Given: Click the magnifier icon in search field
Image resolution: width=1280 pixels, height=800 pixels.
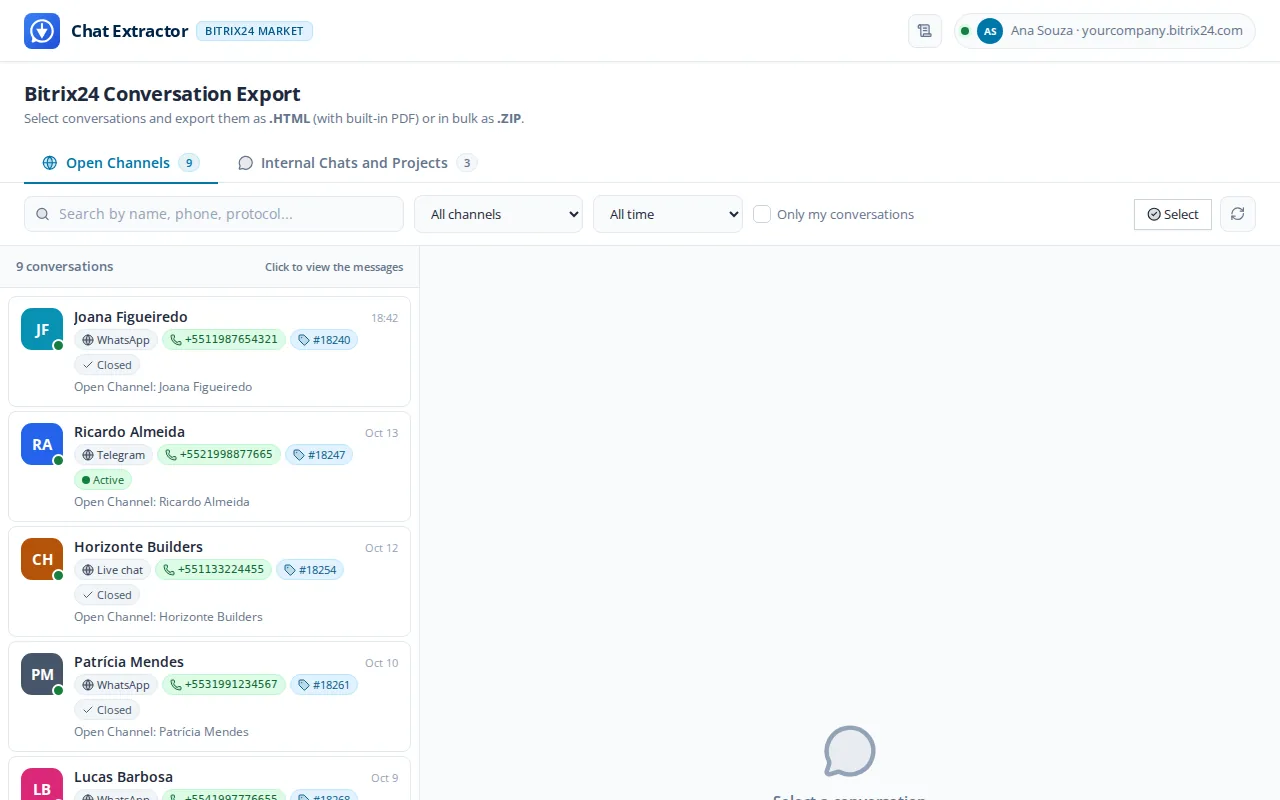Looking at the screenshot, I should [43, 214].
